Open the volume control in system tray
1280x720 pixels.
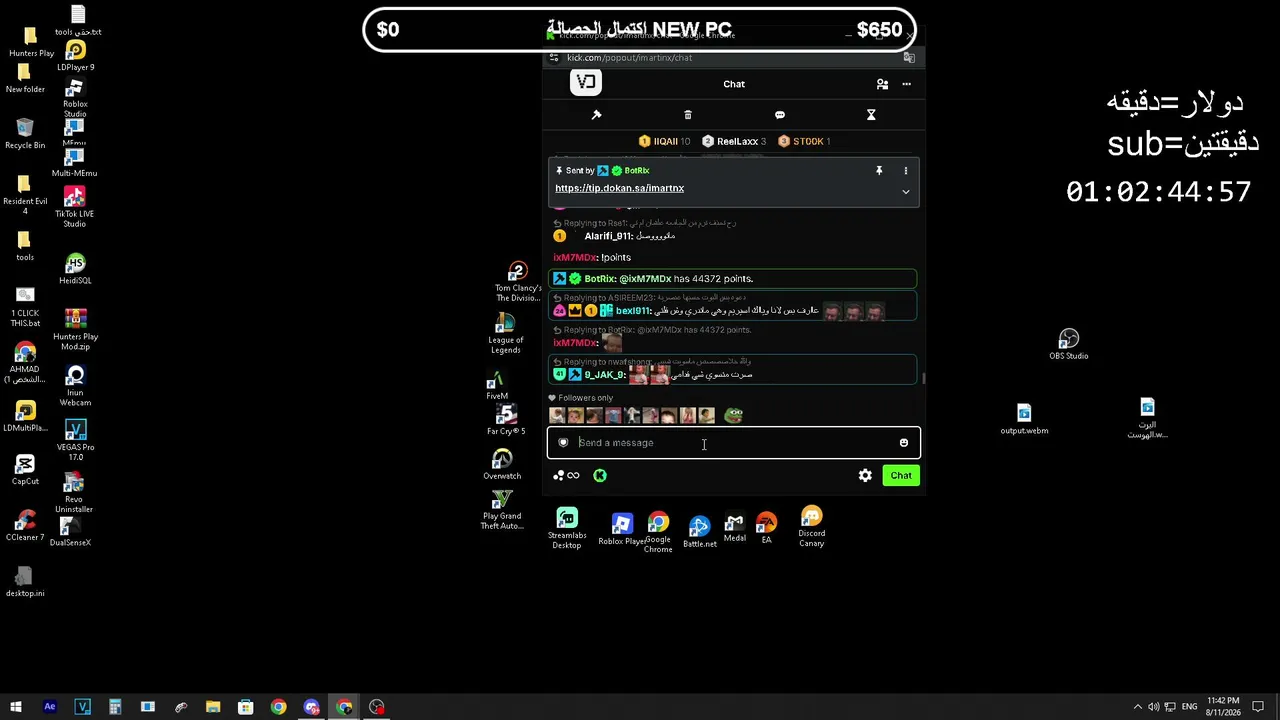pyautogui.click(x=1154, y=707)
